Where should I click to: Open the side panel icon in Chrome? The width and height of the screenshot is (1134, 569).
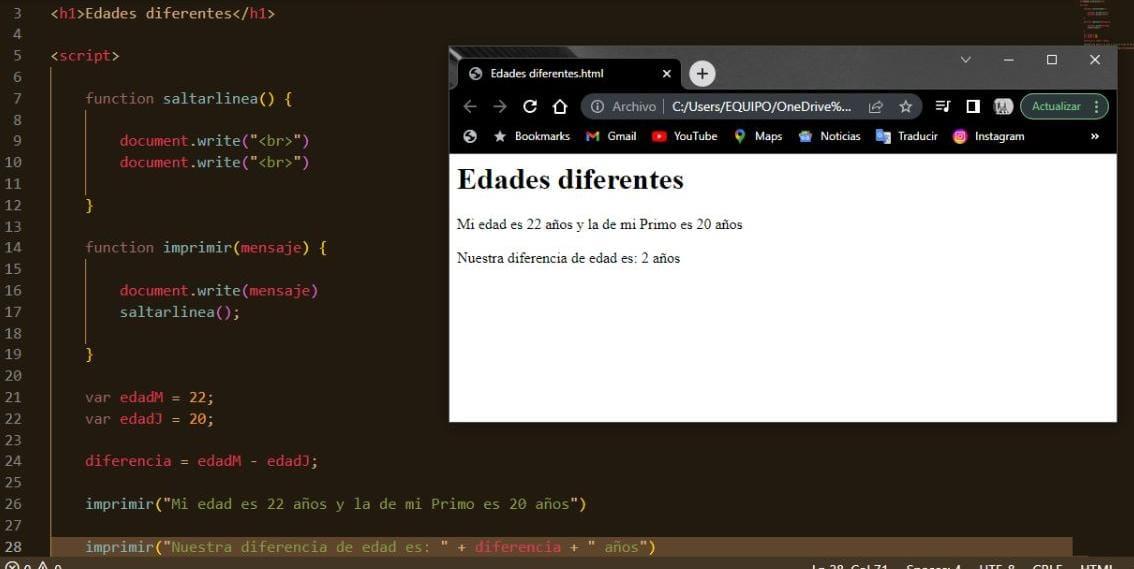point(973,106)
